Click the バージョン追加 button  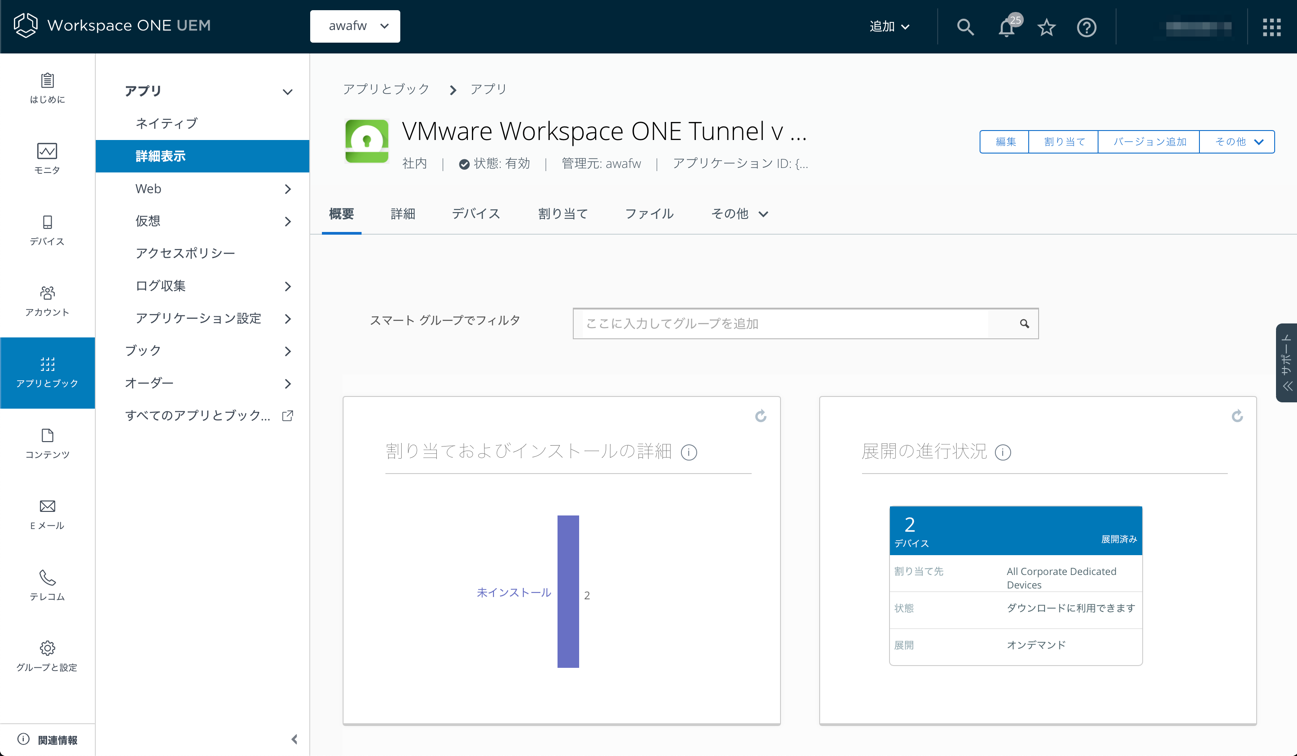coord(1149,142)
